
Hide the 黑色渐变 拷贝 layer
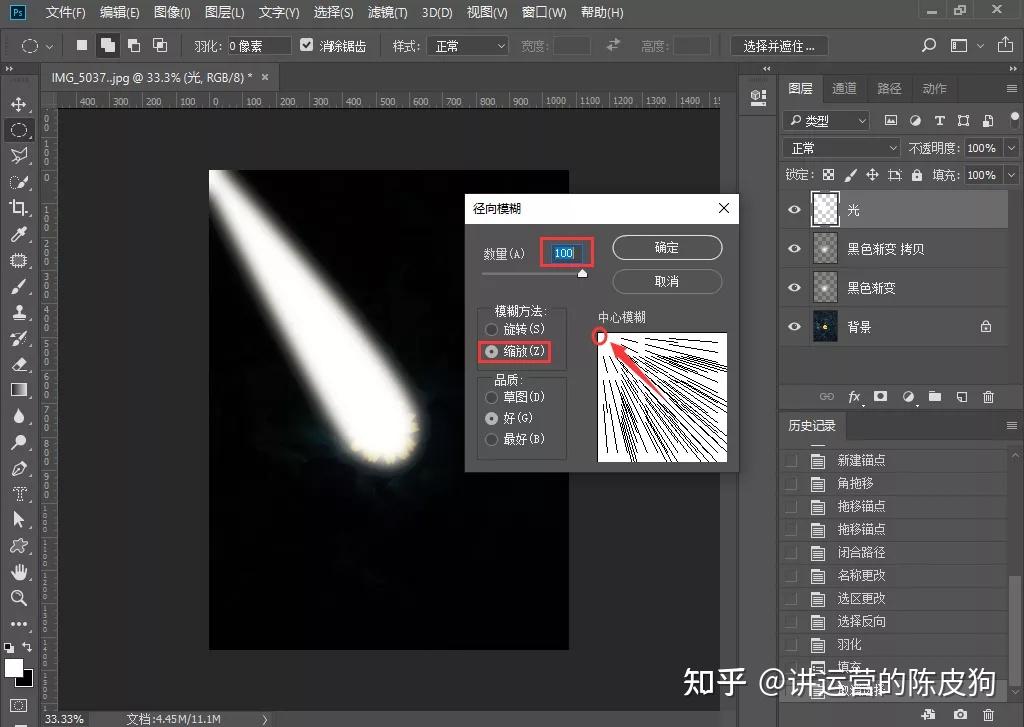pyautogui.click(x=794, y=248)
